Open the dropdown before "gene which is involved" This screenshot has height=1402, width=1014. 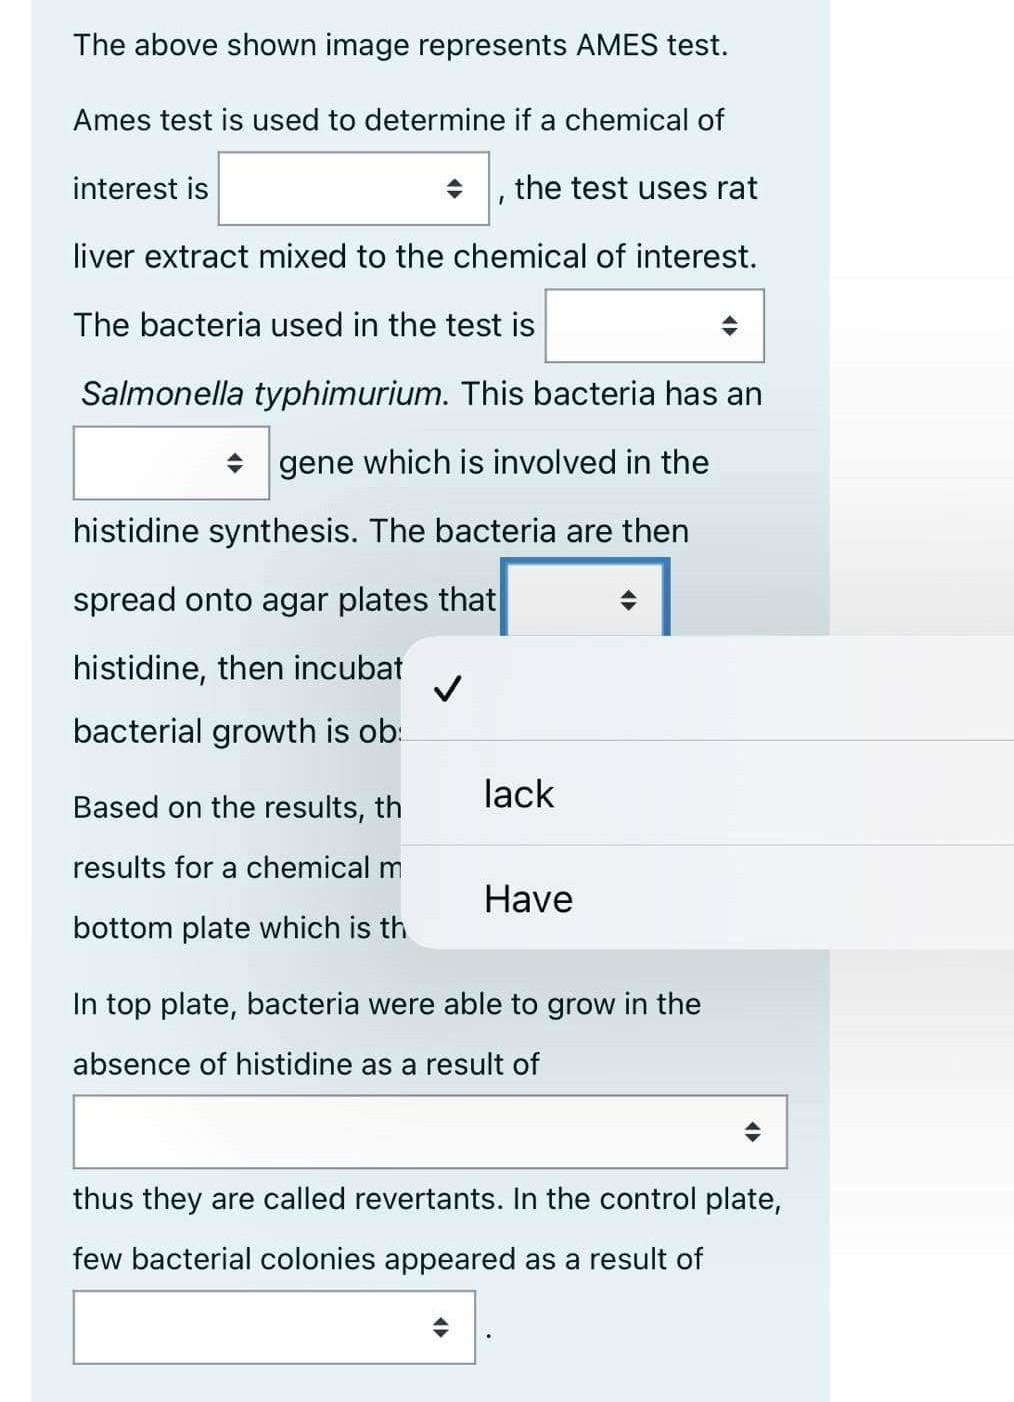[170, 462]
